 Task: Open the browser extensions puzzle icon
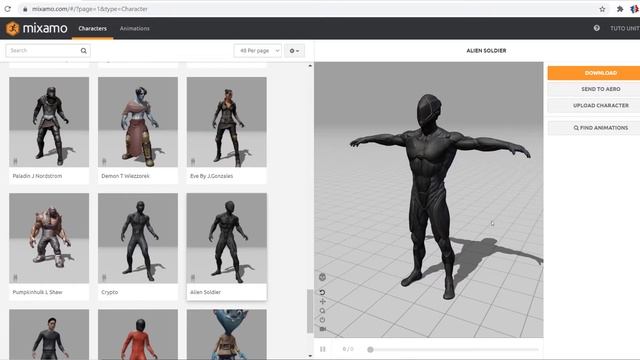(x=620, y=9)
